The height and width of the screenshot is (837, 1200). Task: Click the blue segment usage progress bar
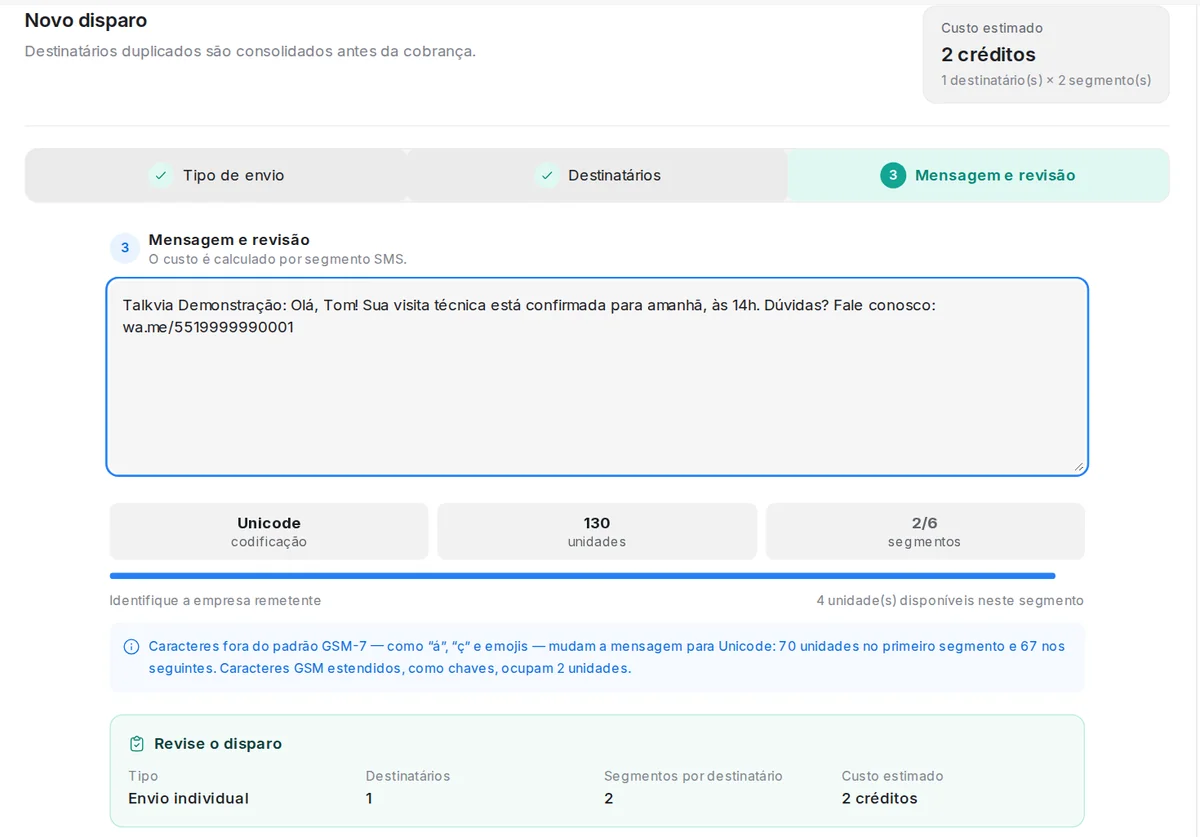click(582, 576)
